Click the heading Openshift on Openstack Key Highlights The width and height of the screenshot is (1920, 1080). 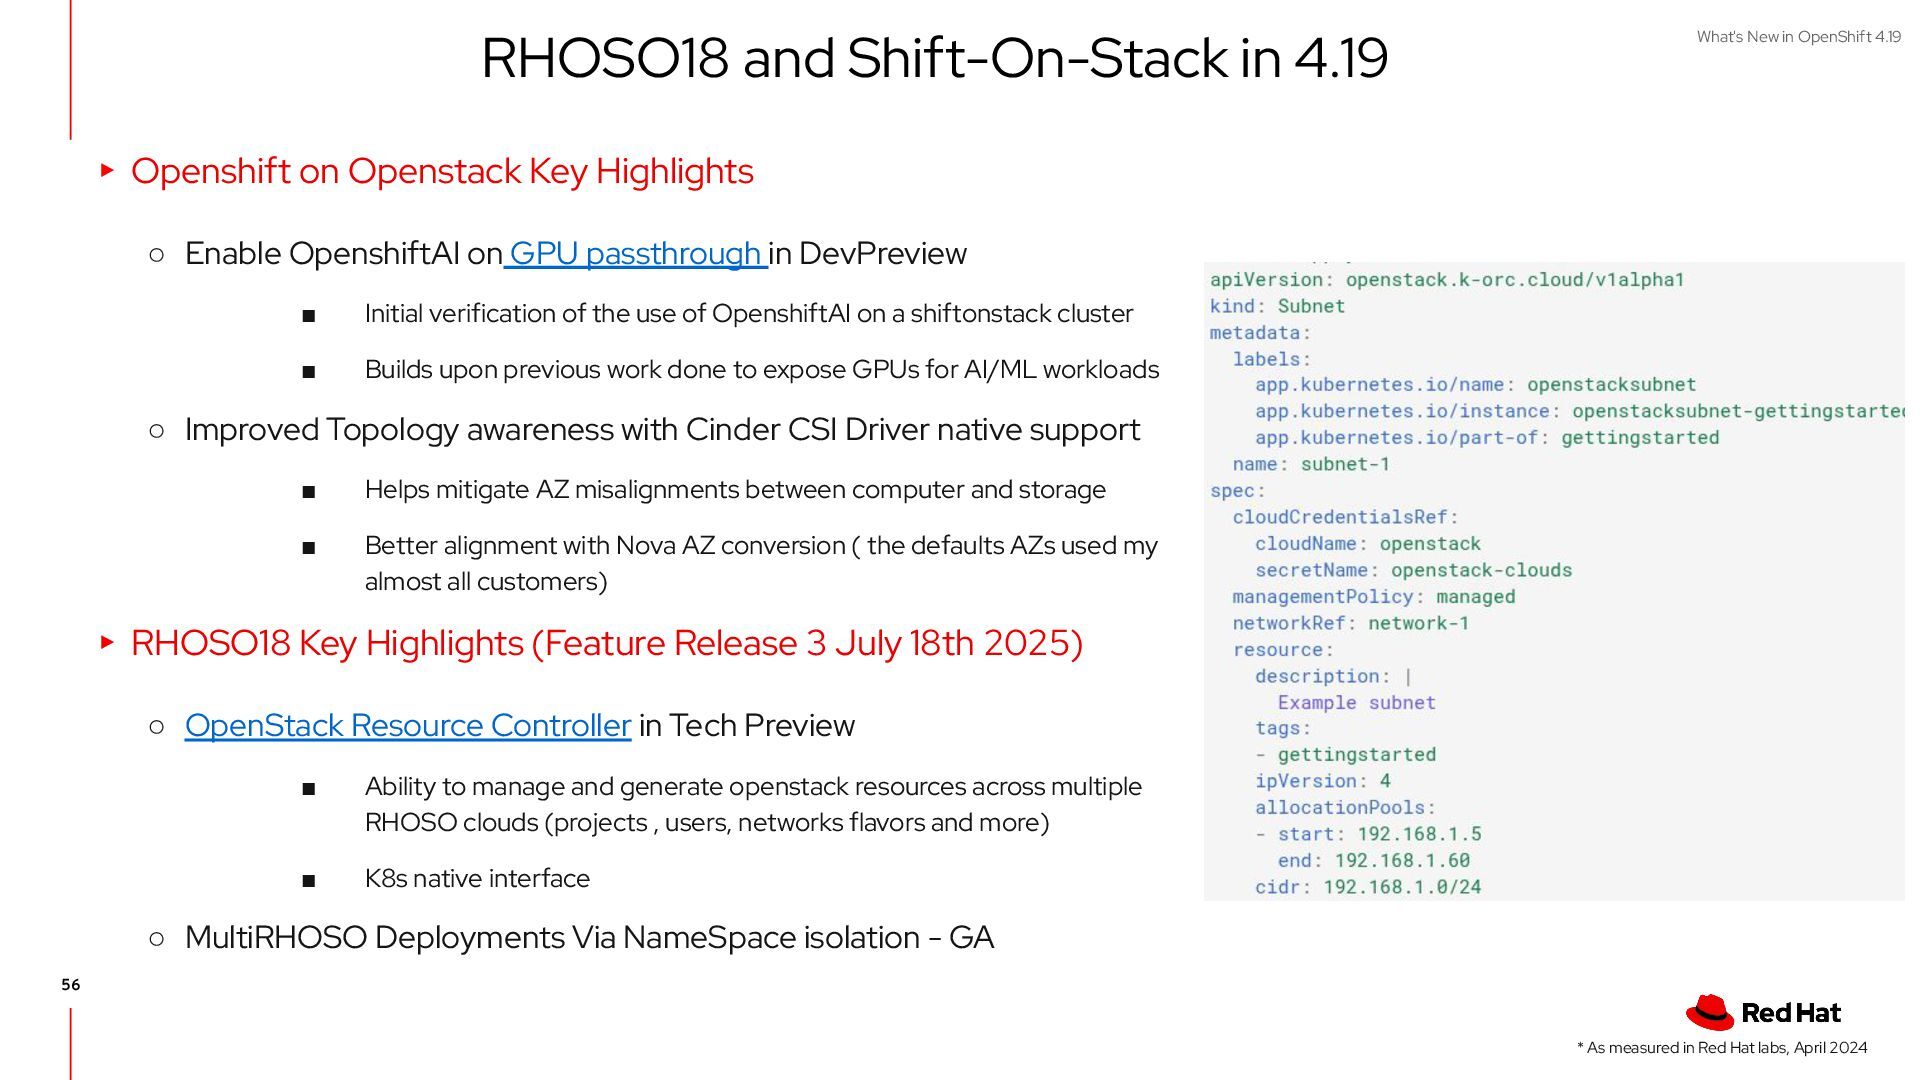(442, 172)
